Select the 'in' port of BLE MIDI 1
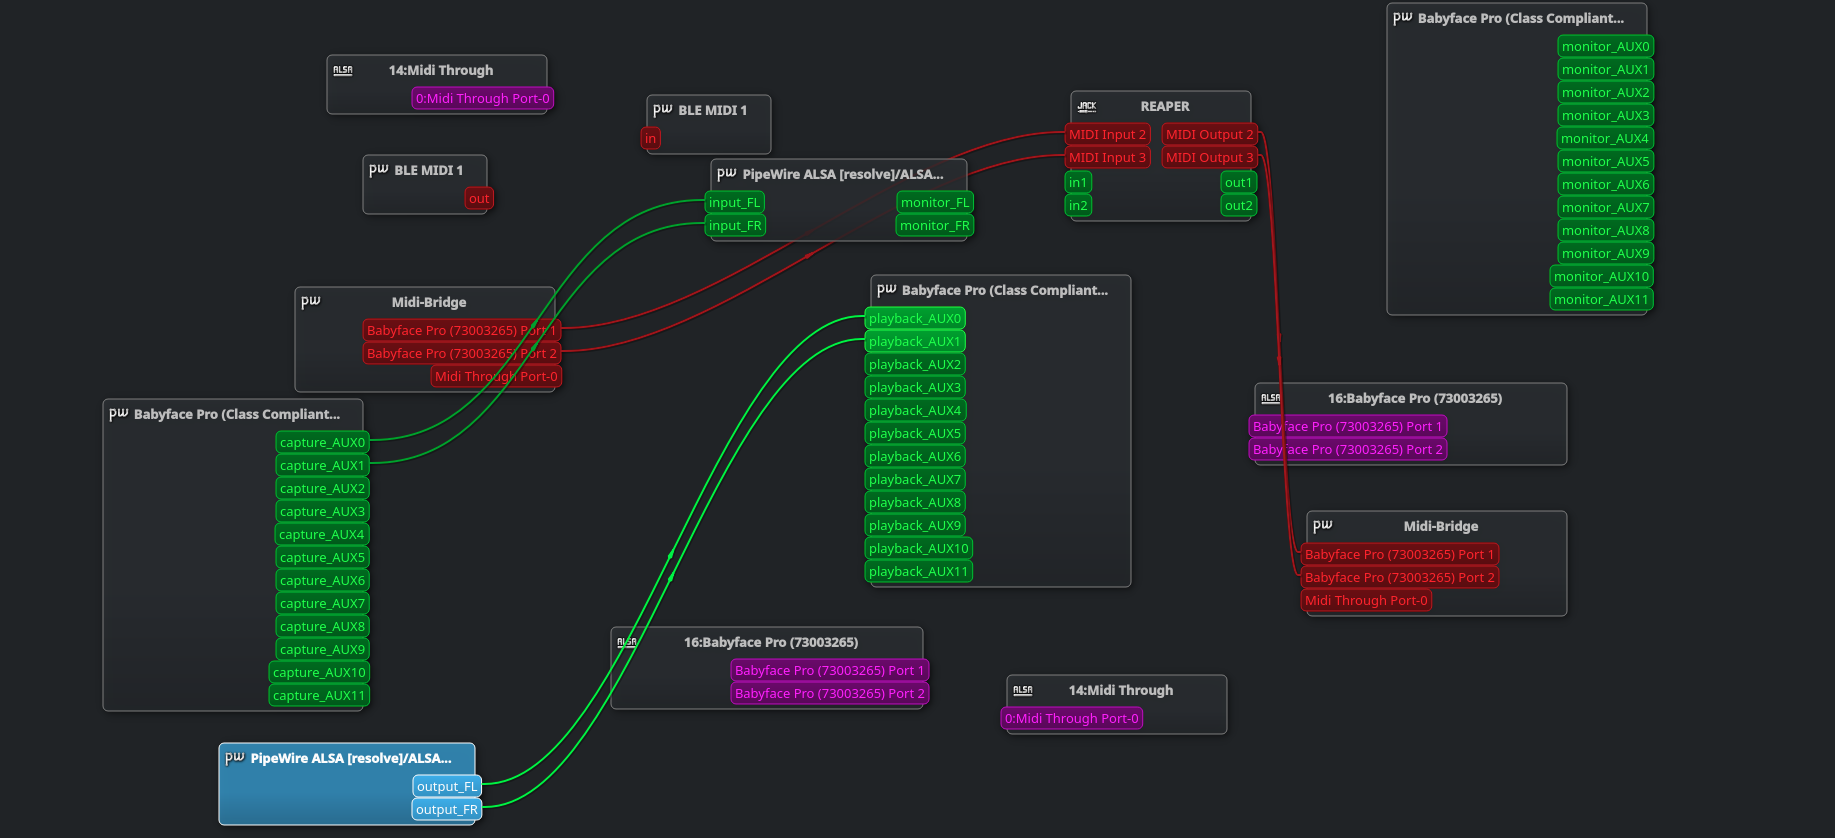The width and height of the screenshot is (1835, 838). [651, 138]
